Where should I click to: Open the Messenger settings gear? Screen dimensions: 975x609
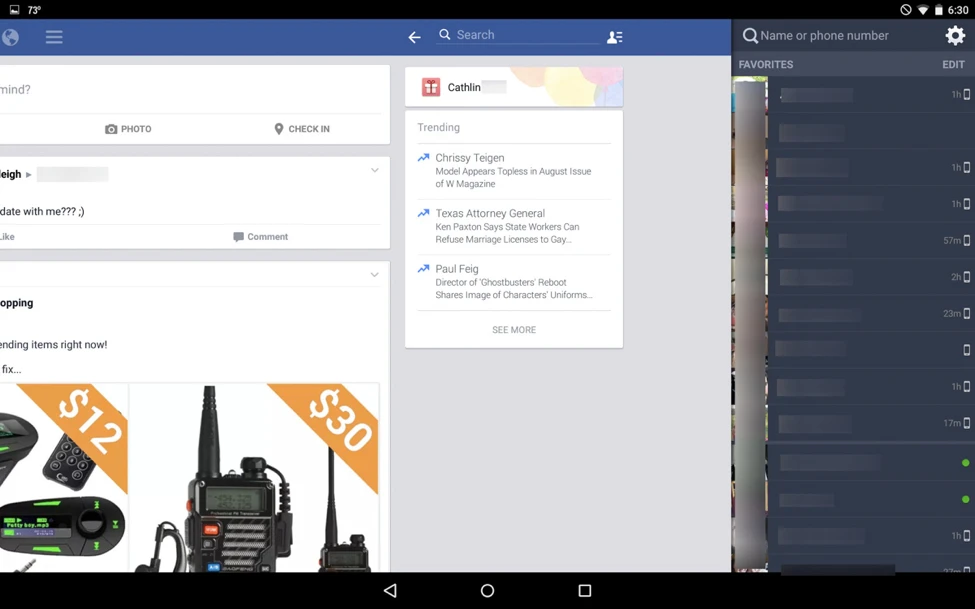956,35
